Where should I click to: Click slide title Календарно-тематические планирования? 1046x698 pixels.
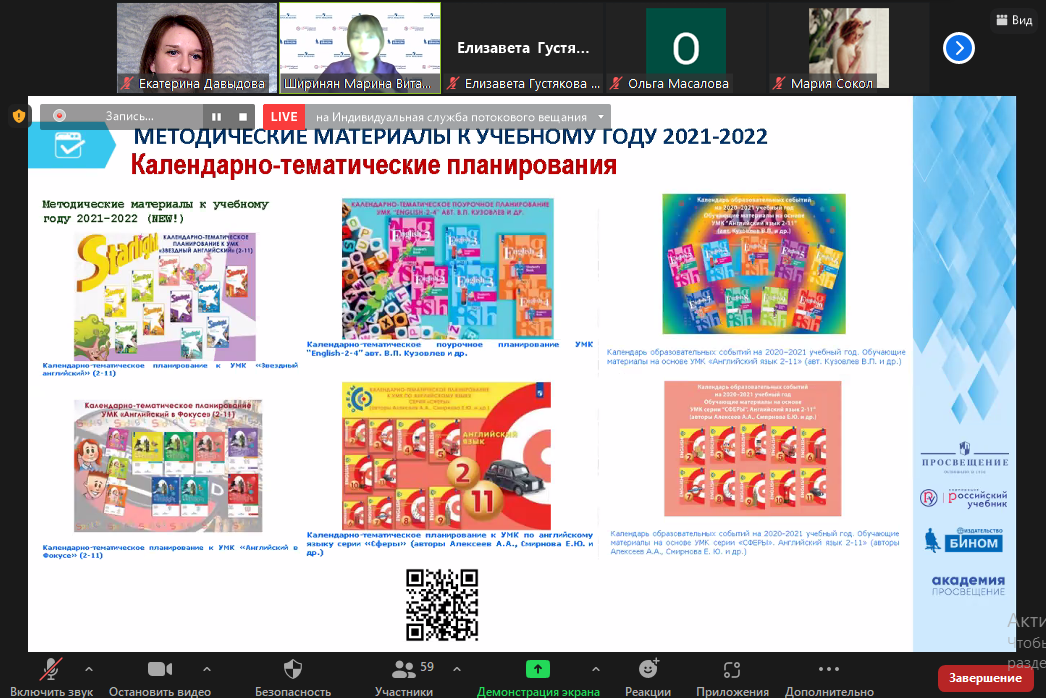coord(374,165)
